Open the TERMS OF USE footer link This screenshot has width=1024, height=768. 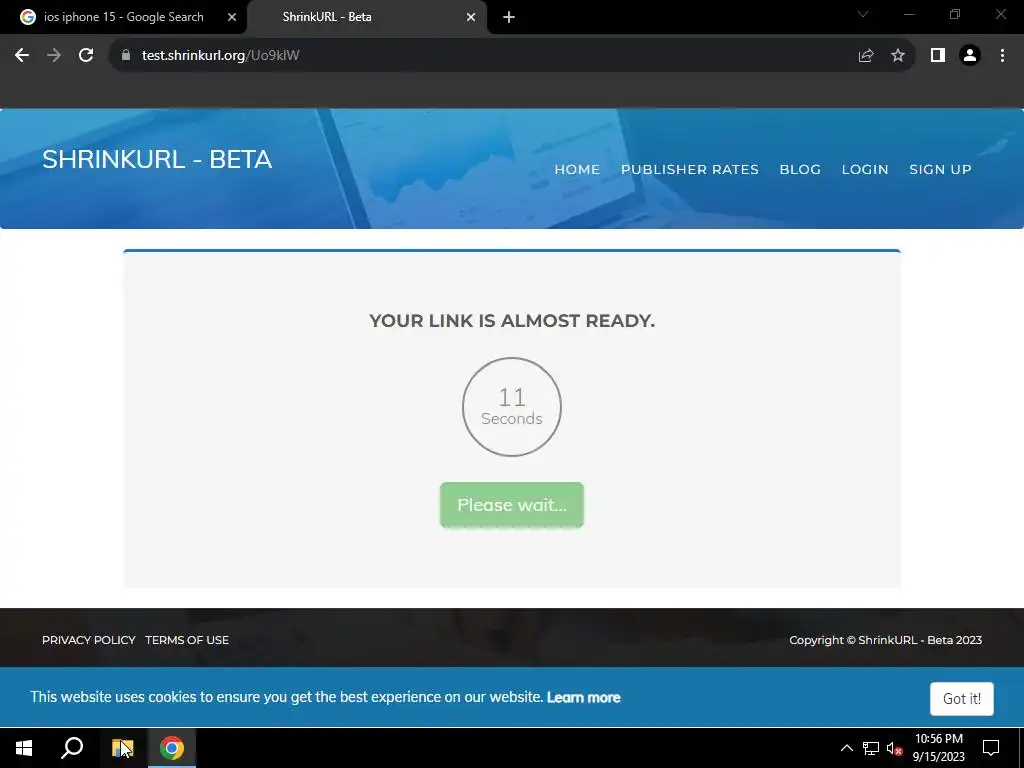click(187, 640)
